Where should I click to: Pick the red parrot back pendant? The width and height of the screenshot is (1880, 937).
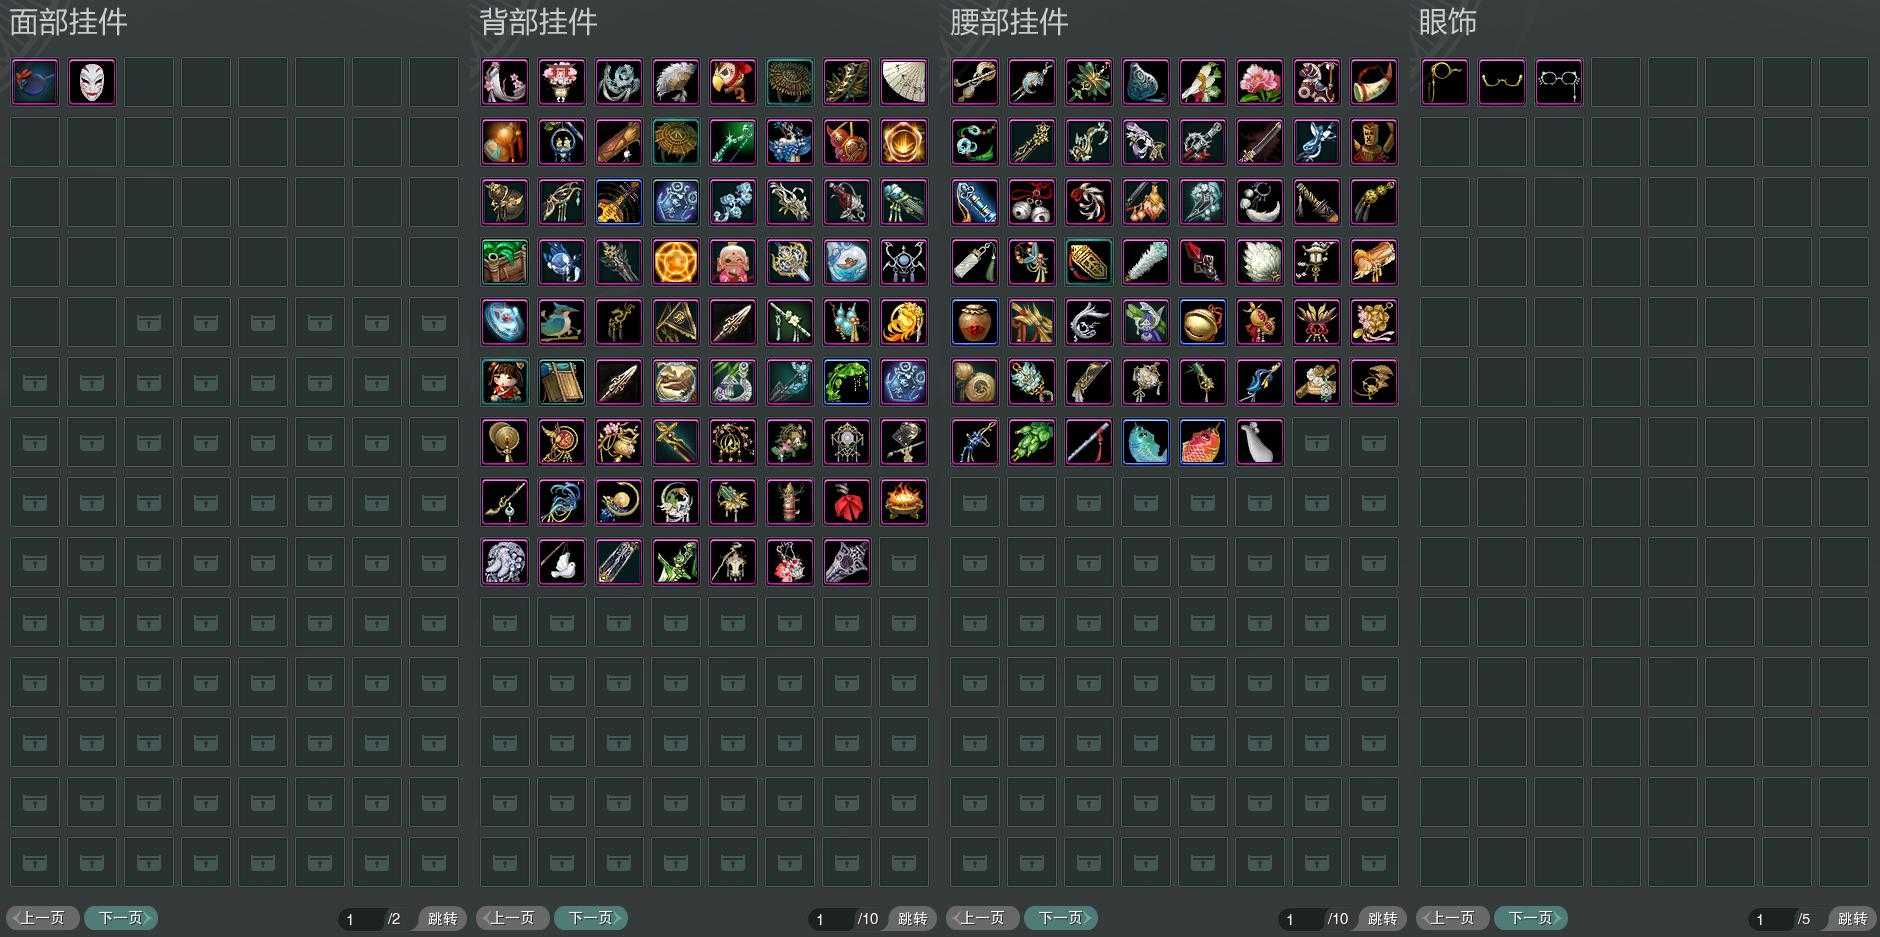733,82
